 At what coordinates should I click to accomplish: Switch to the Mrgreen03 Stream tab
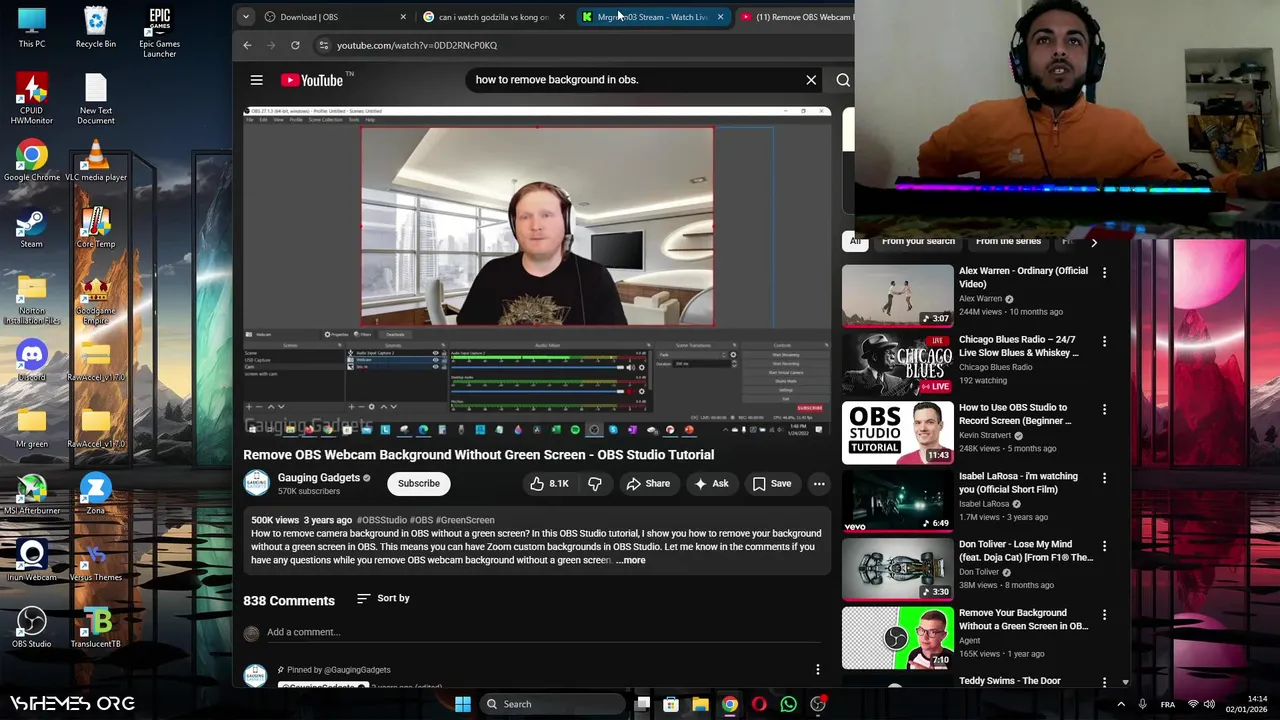(x=645, y=17)
